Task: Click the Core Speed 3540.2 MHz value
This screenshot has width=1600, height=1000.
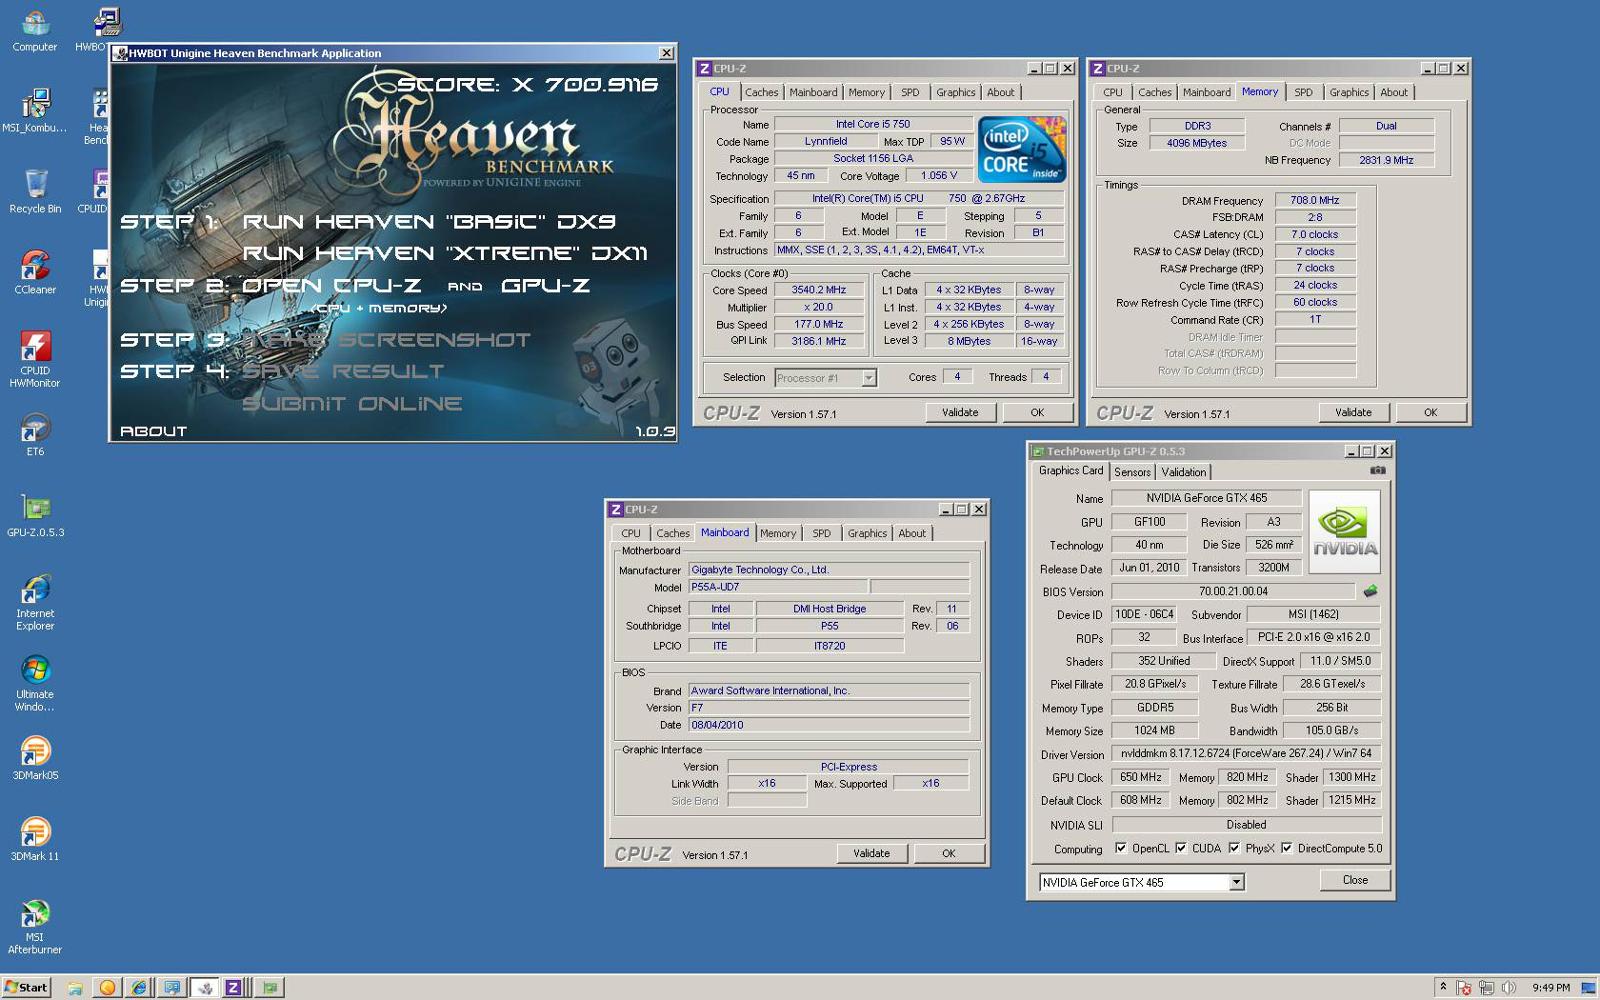Action: tap(819, 290)
